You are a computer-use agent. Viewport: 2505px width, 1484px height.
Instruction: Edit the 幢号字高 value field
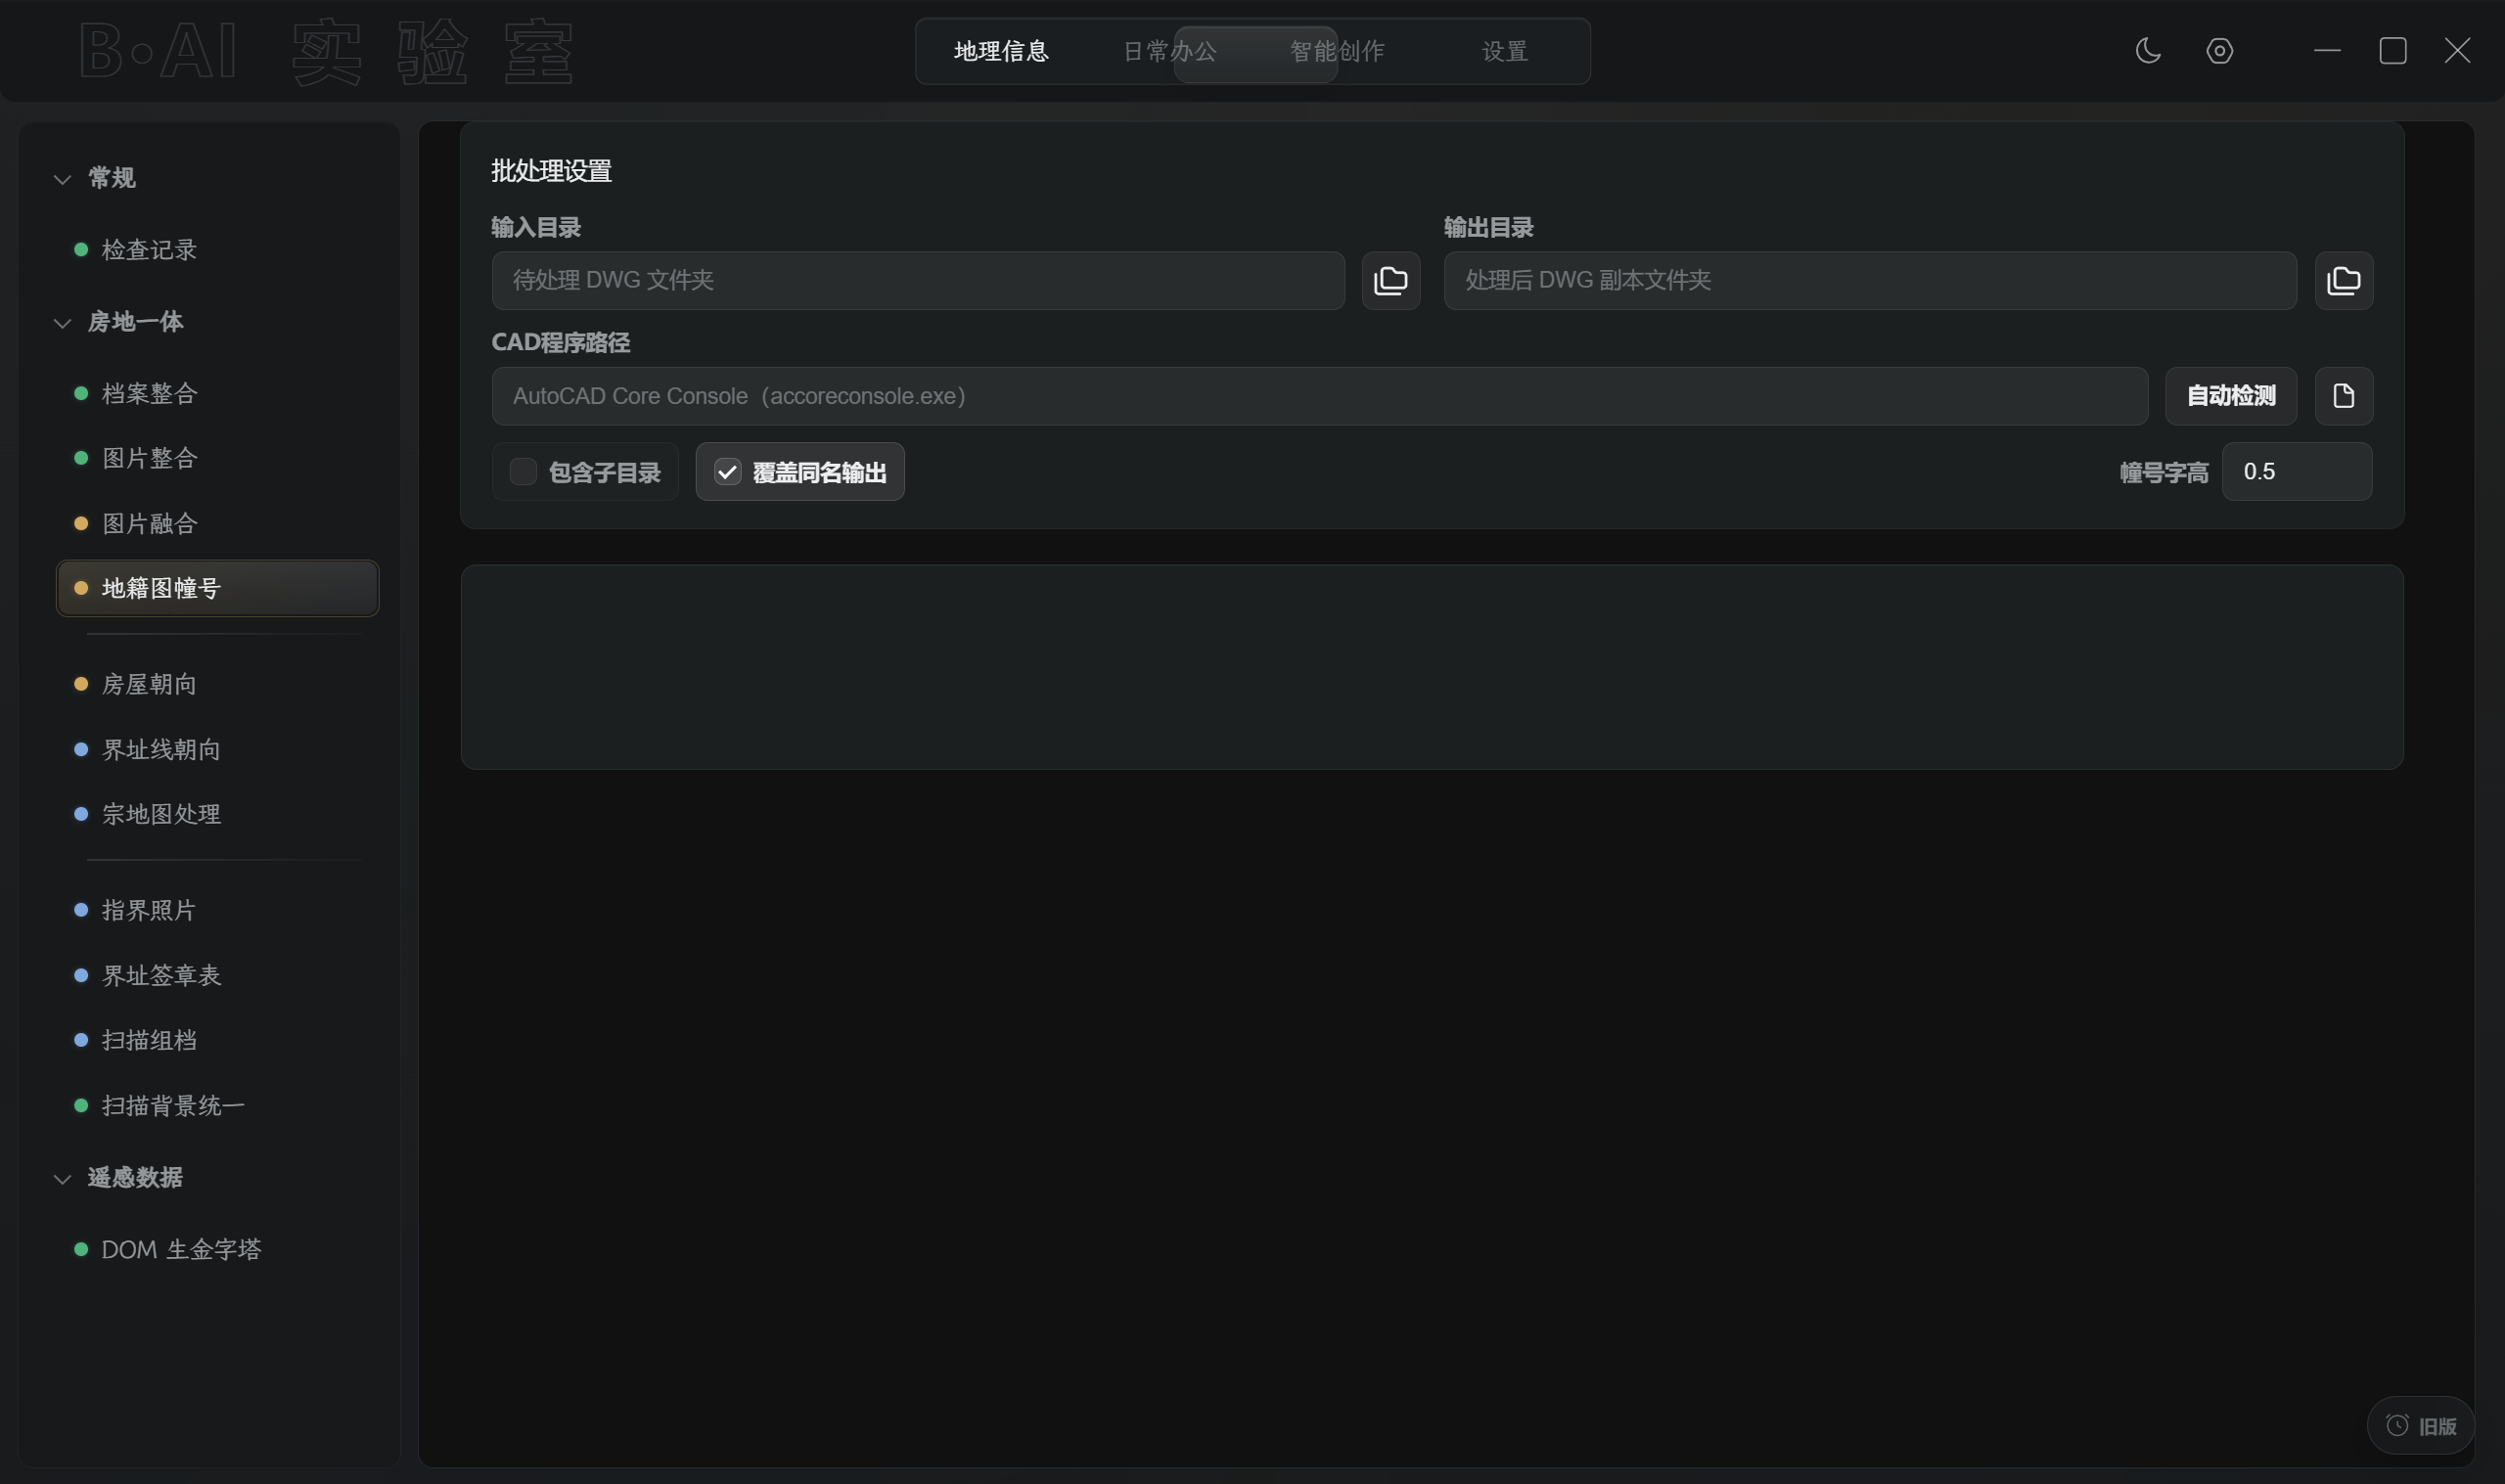(x=2296, y=472)
